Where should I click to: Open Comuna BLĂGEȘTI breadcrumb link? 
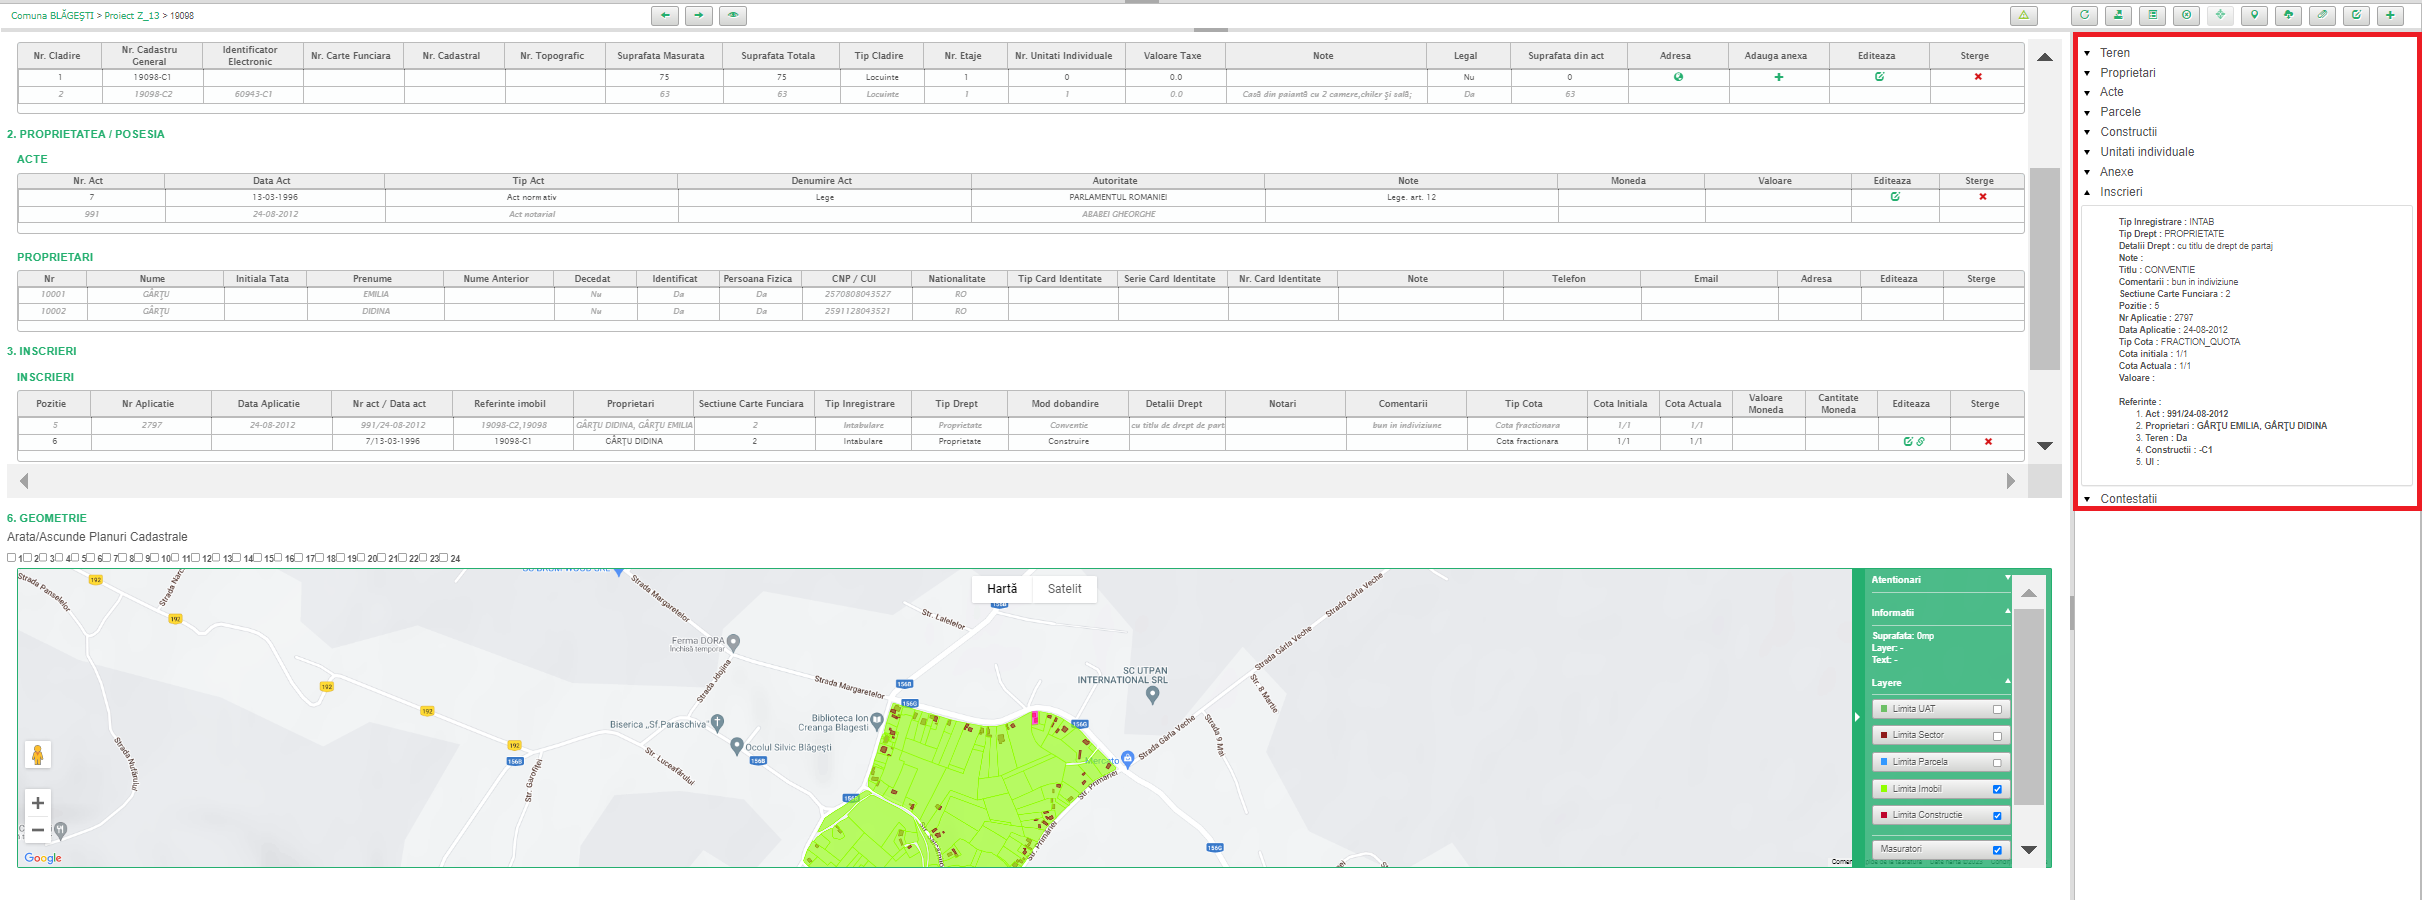[52, 16]
